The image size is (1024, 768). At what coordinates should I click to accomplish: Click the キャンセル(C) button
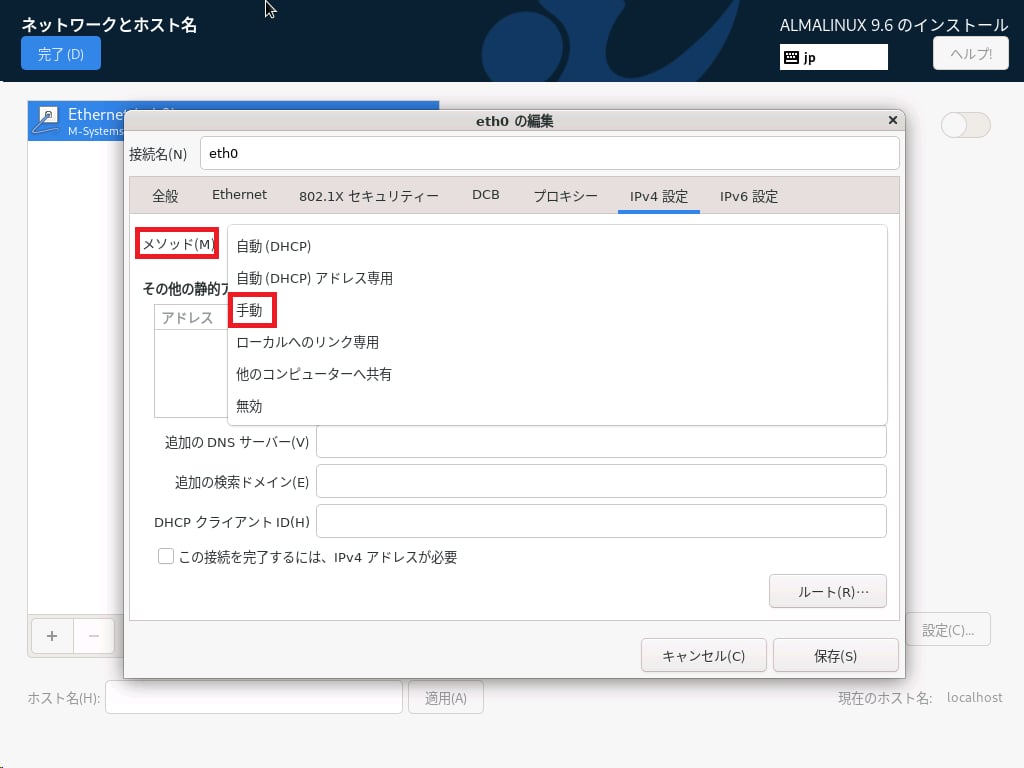click(x=703, y=656)
